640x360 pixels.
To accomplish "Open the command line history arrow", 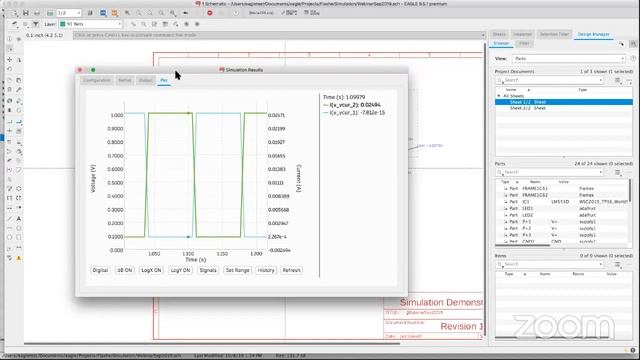I will (x=483, y=36).
